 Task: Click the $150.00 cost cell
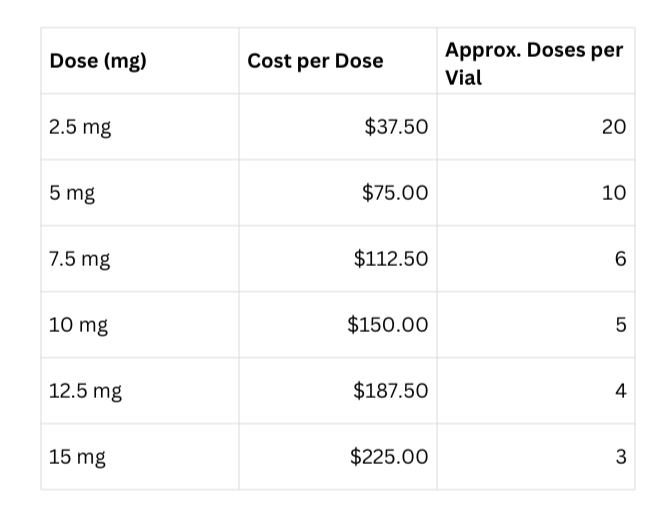coord(338,324)
